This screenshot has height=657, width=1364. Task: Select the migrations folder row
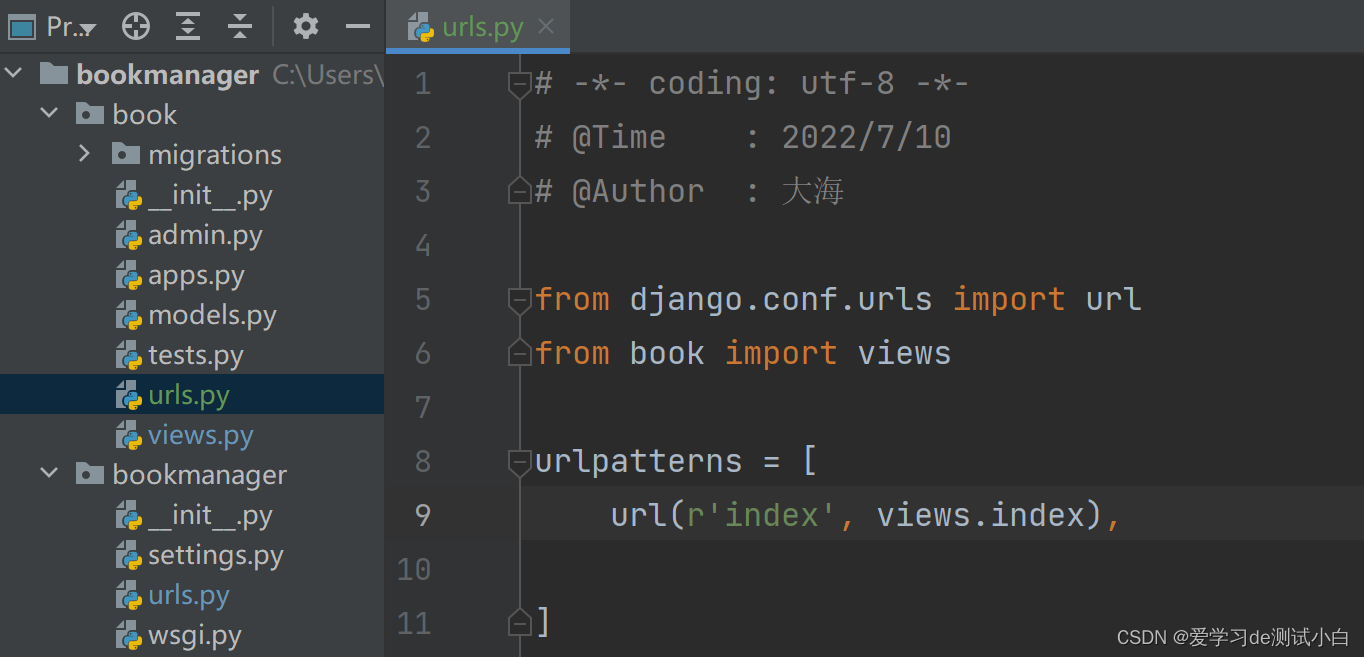click(192, 155)
